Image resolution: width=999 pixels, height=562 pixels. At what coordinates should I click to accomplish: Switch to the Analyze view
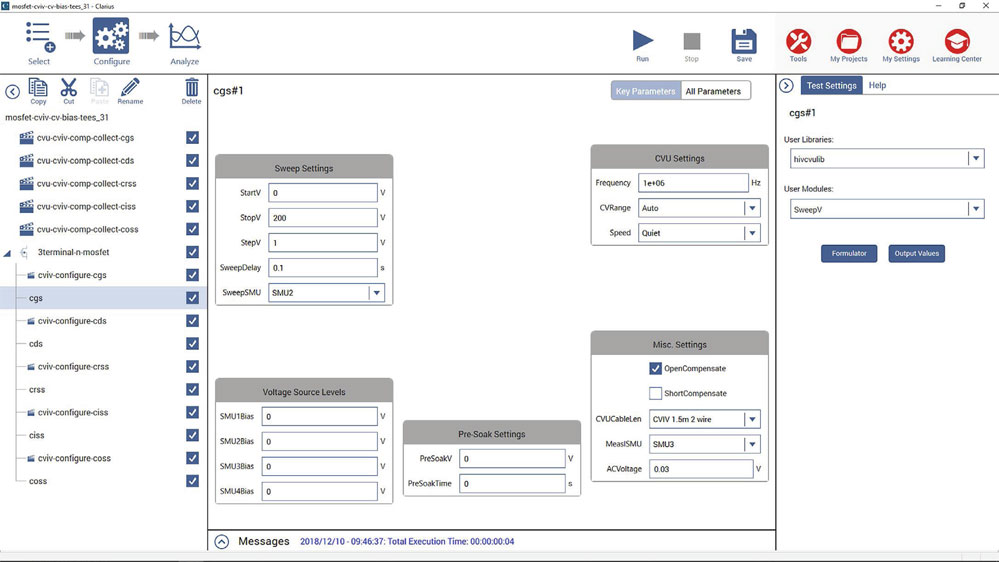(184, 40)
